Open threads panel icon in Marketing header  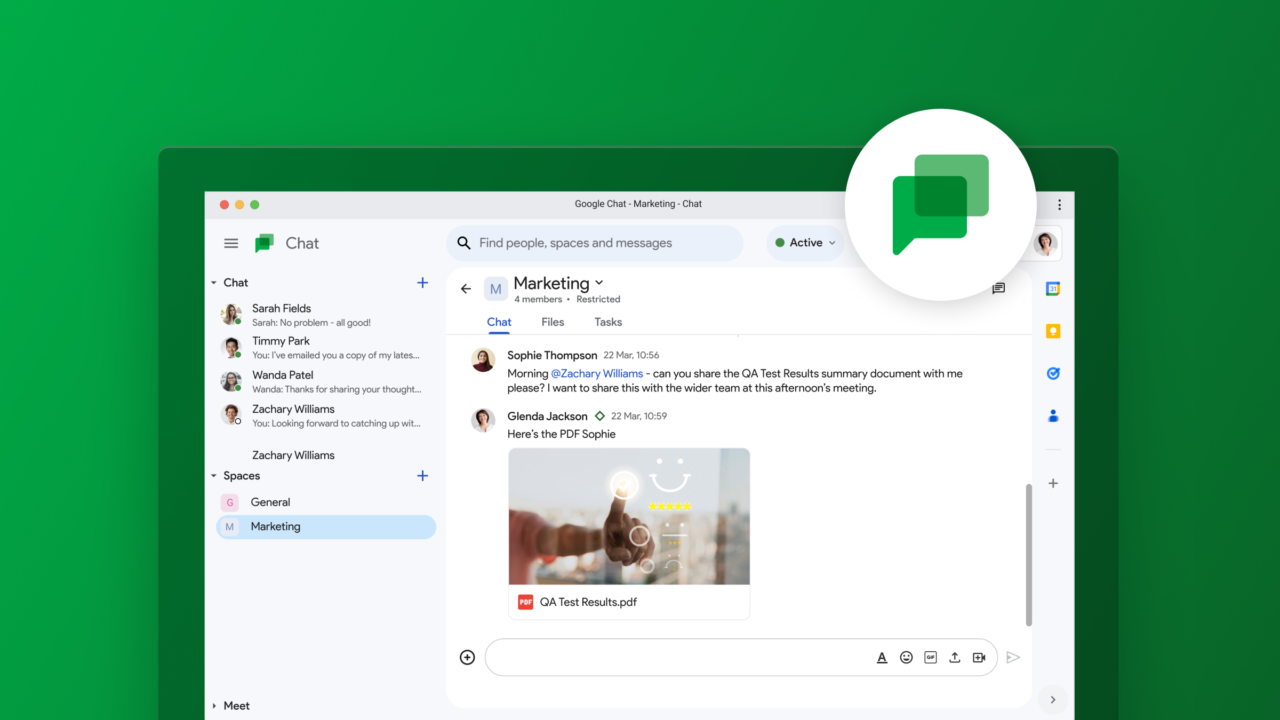(998, 289)
